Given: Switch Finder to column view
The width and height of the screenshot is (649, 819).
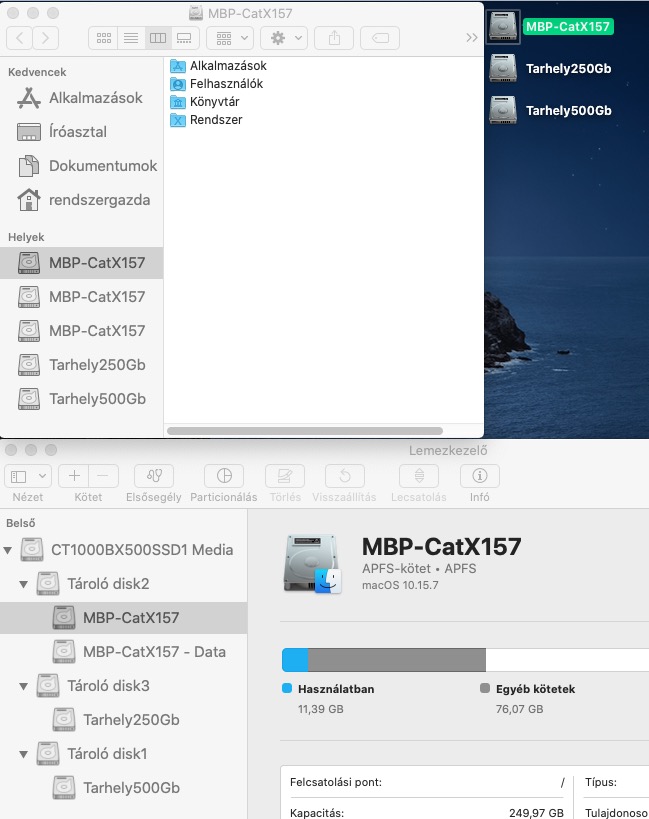Looking at the screenshot, I should coord(158,38).
